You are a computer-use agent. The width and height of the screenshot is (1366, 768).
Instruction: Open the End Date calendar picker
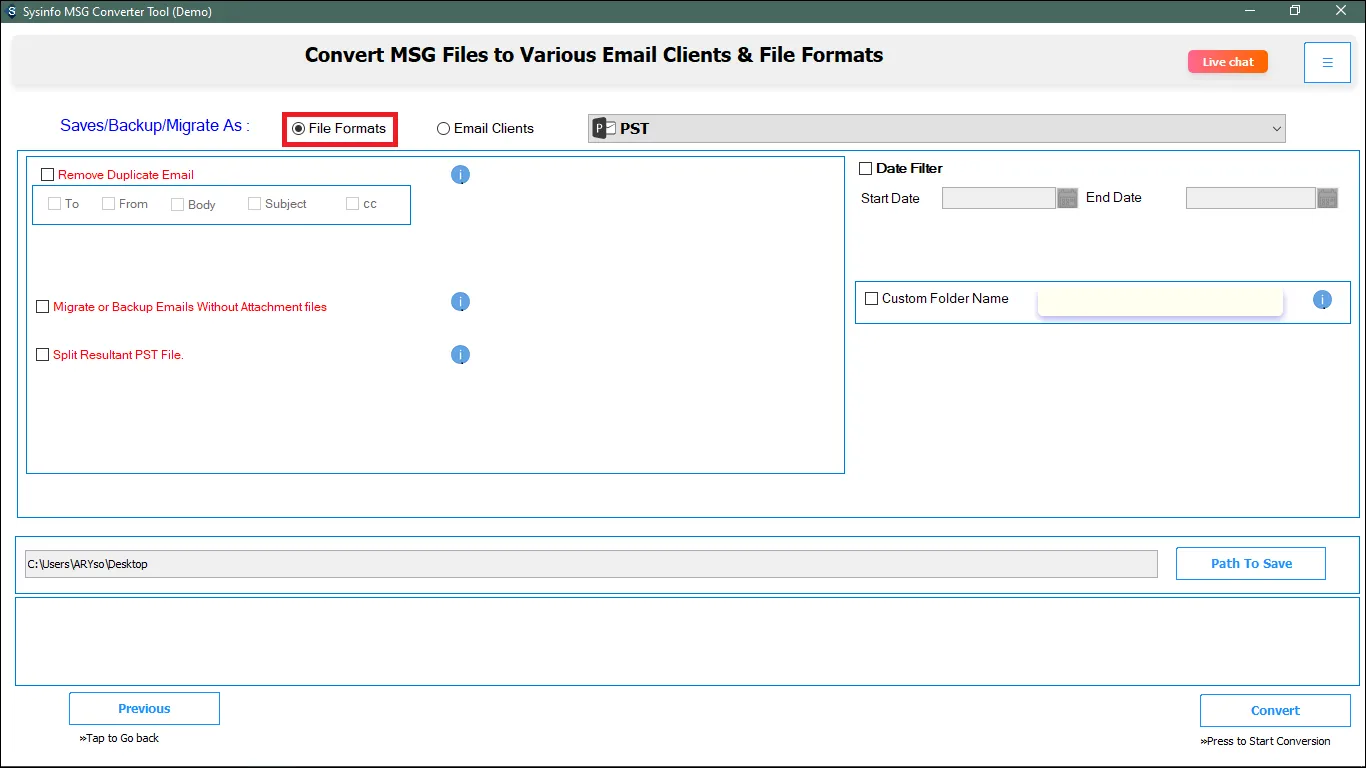click(1327, 198)
